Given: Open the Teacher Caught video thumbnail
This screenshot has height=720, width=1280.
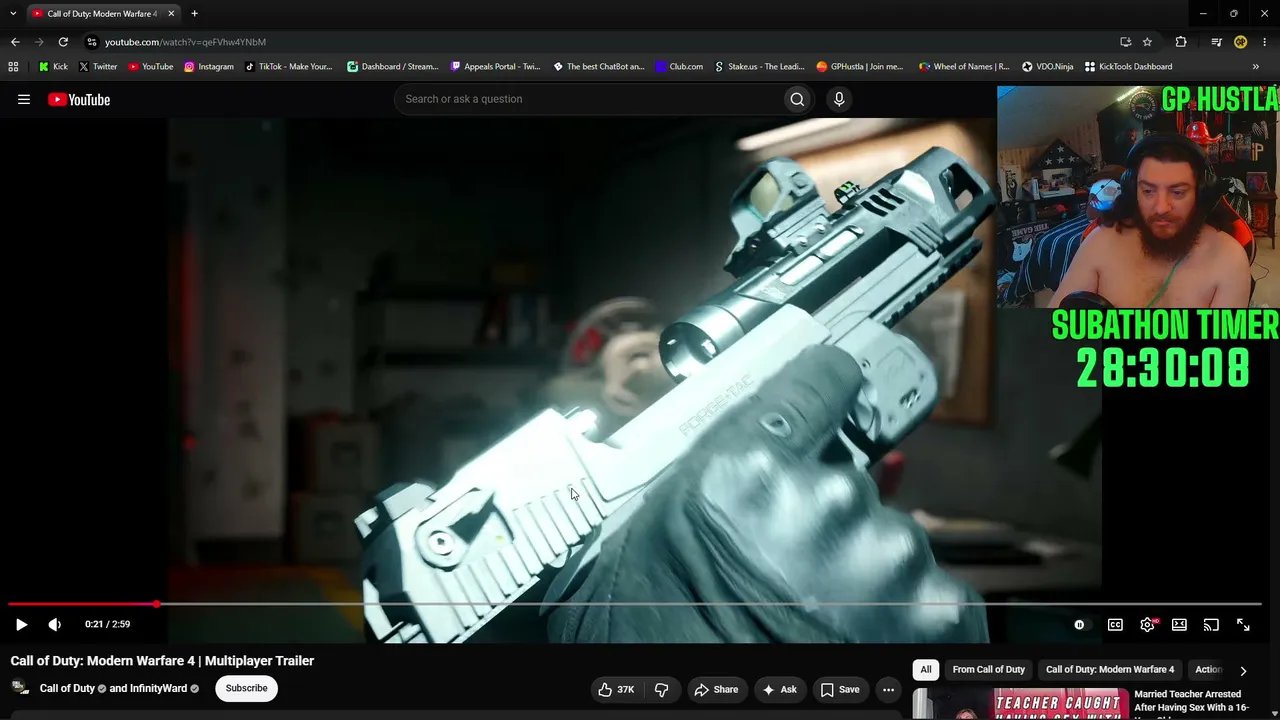Looking at the screenshot, I should (x=1020, y=704).
